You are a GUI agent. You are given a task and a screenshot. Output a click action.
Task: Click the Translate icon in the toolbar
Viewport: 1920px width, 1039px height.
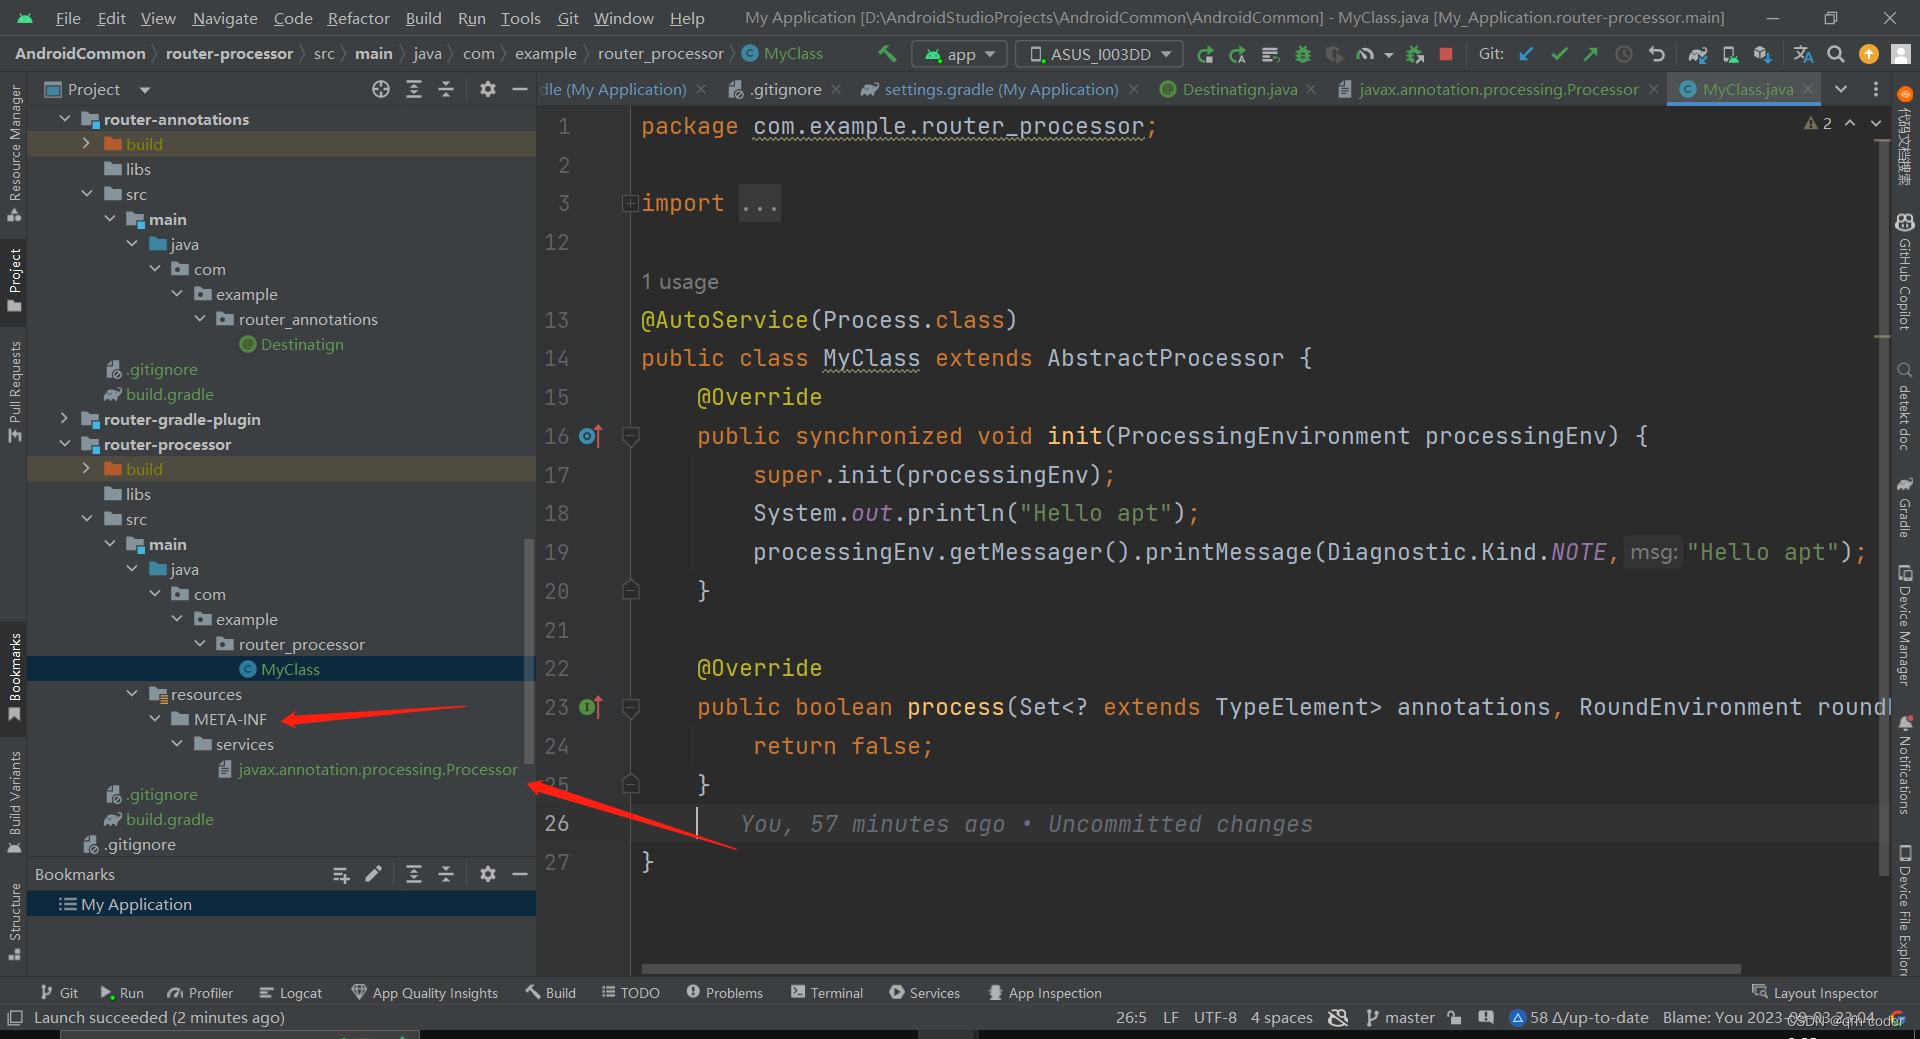[x=1803, y=54]
